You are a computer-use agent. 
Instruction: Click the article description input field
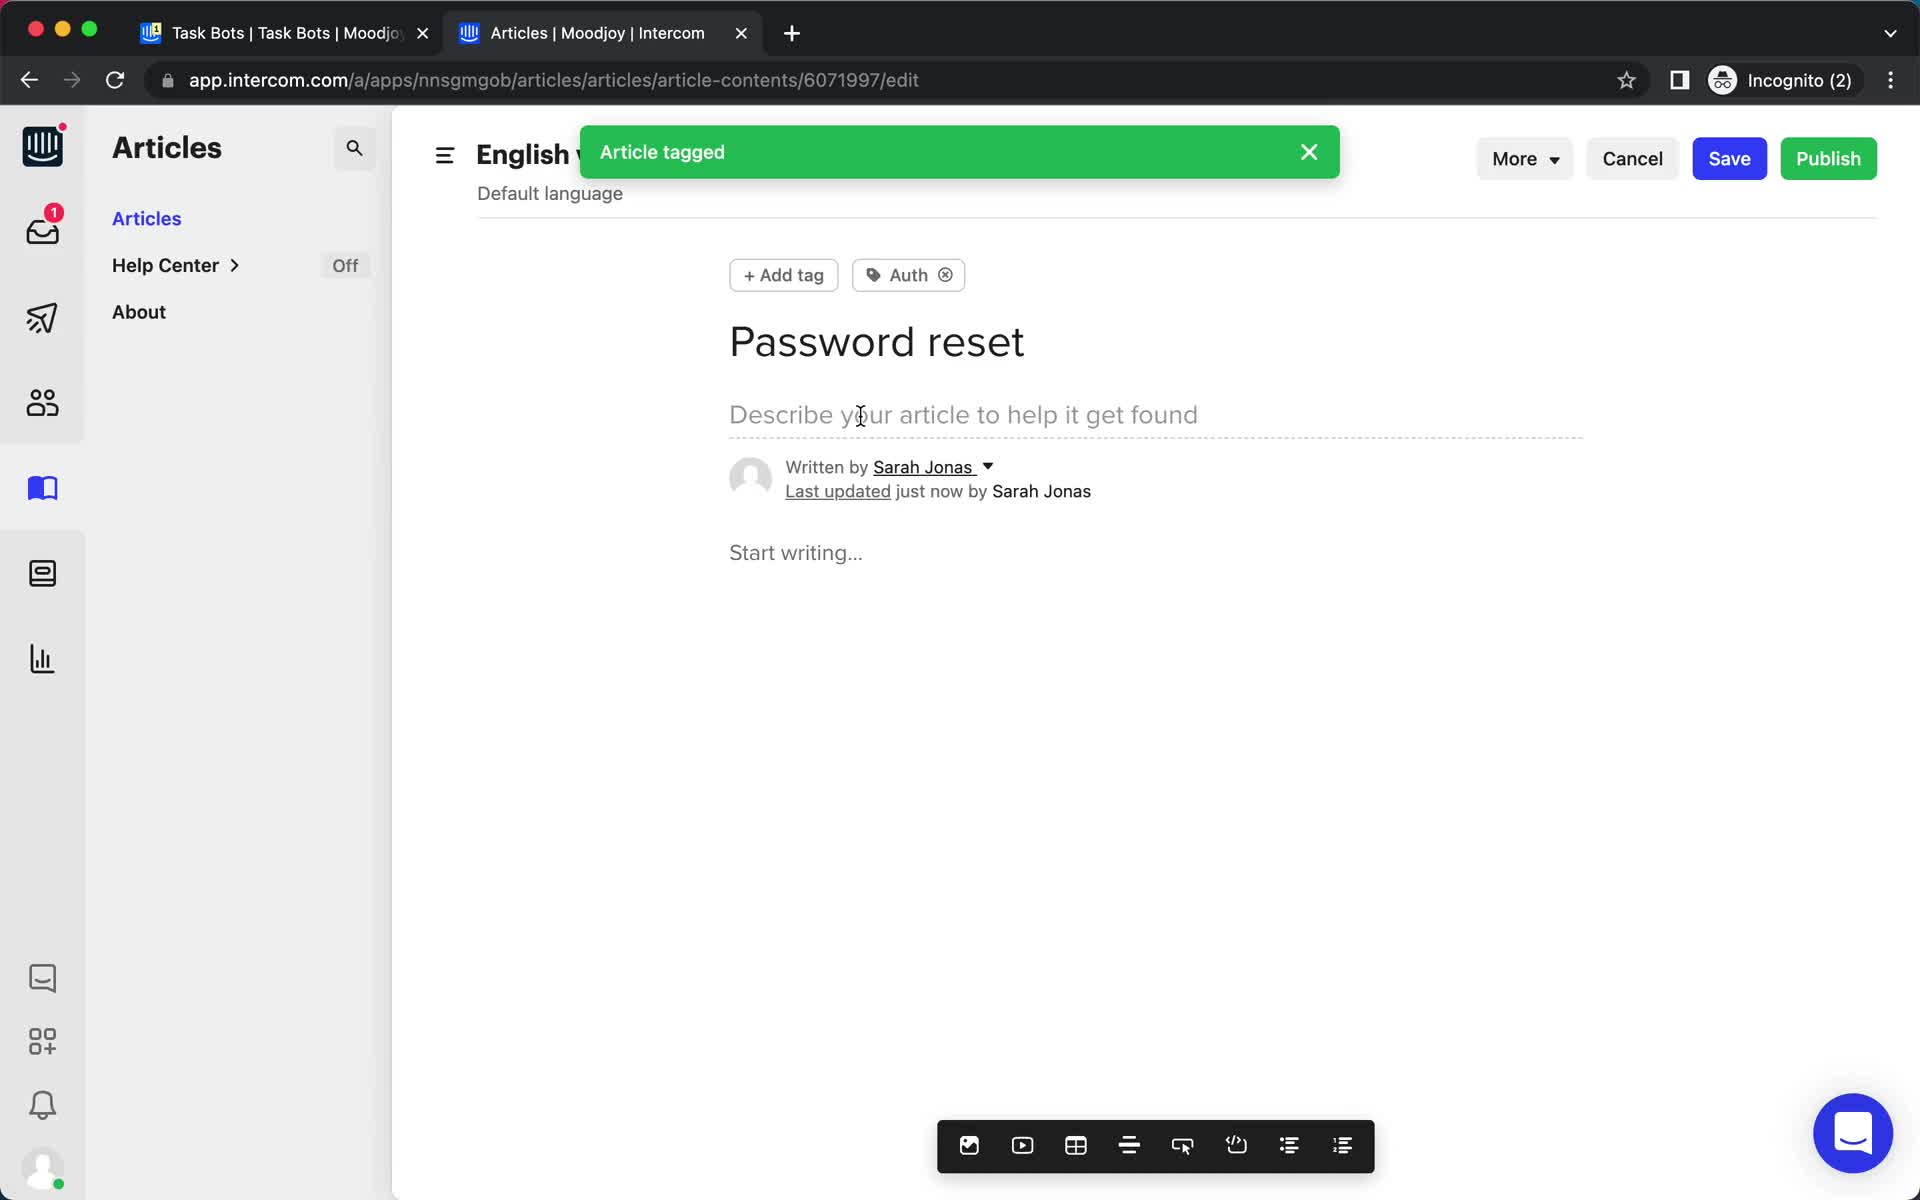pyautogui.click(x=962, y=415)
